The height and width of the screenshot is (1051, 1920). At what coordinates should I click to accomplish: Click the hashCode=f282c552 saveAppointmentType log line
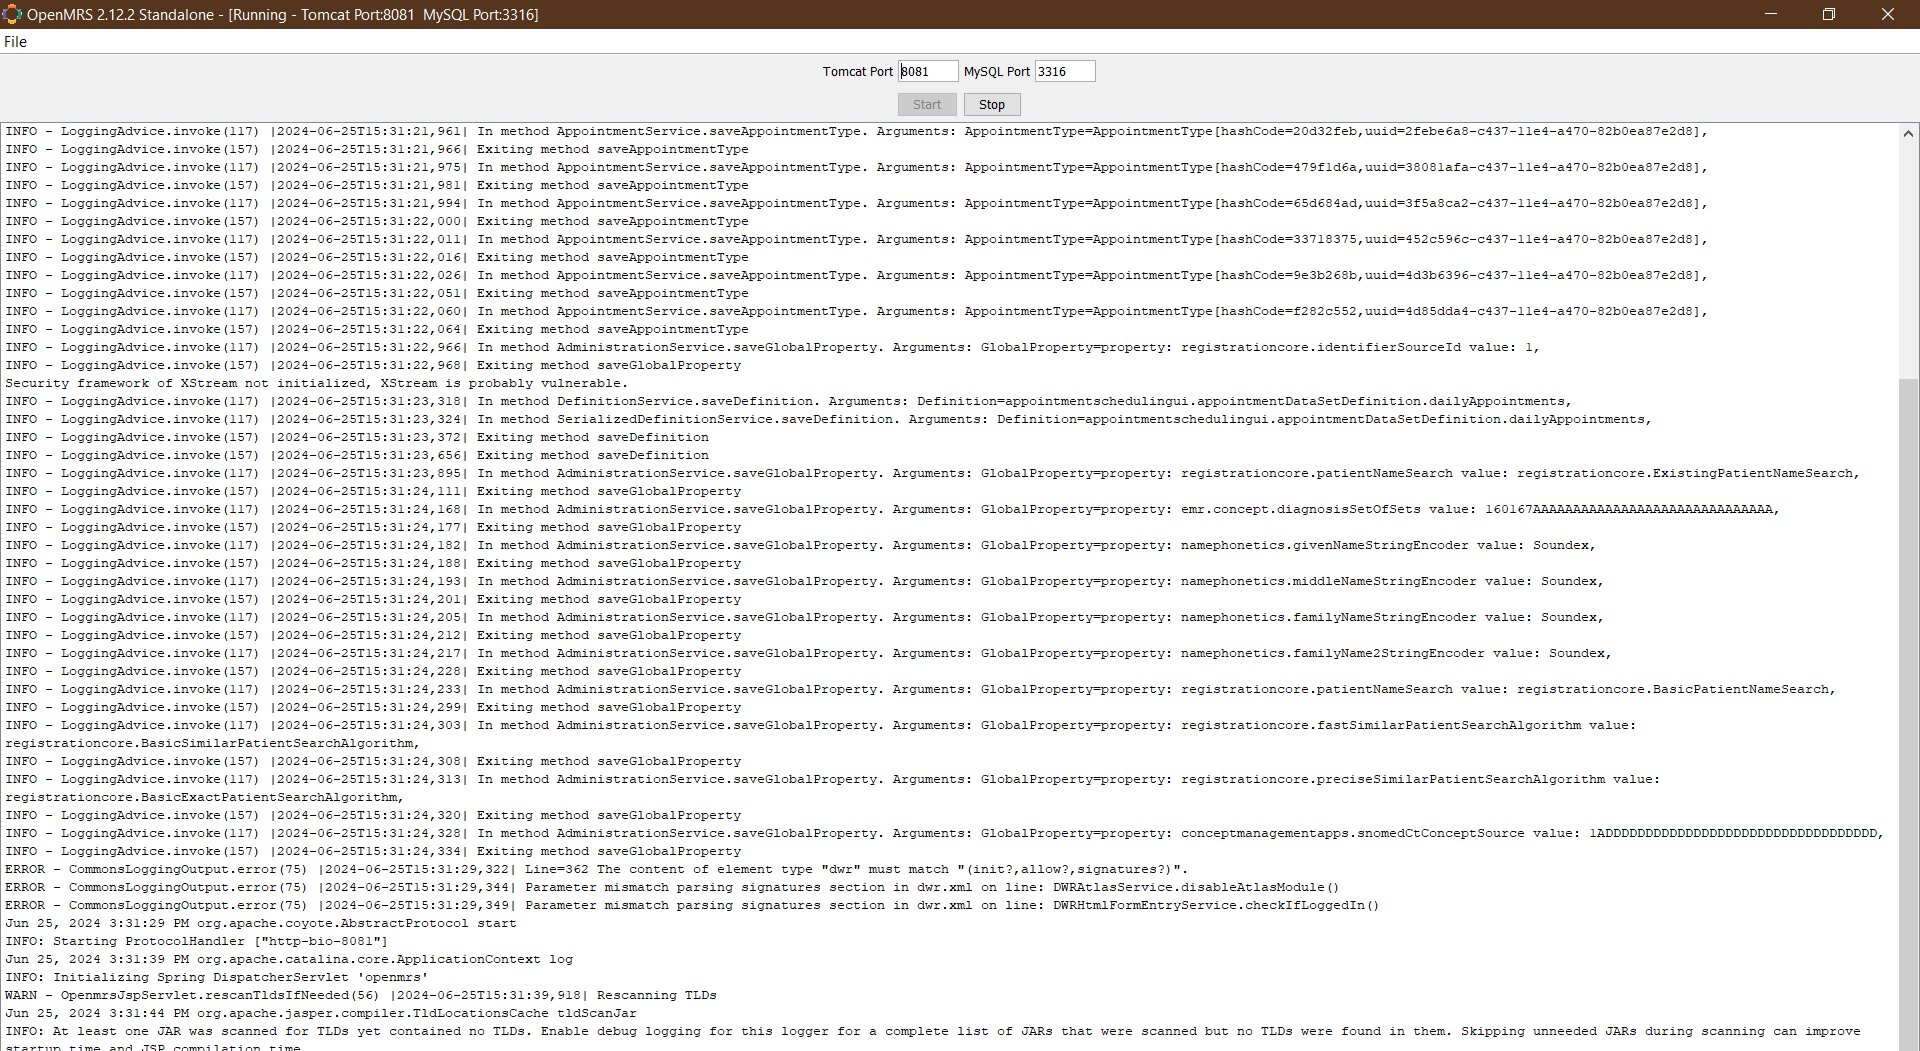tap(856, 312)
